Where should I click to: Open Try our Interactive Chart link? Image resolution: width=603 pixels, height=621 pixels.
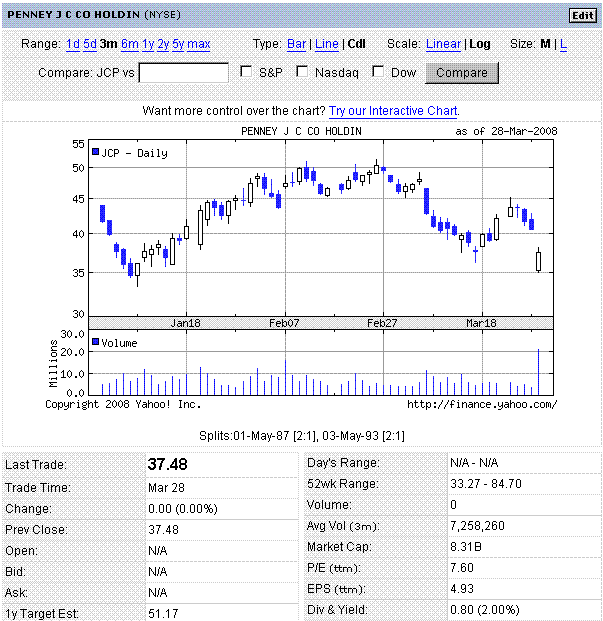point(394,110)
